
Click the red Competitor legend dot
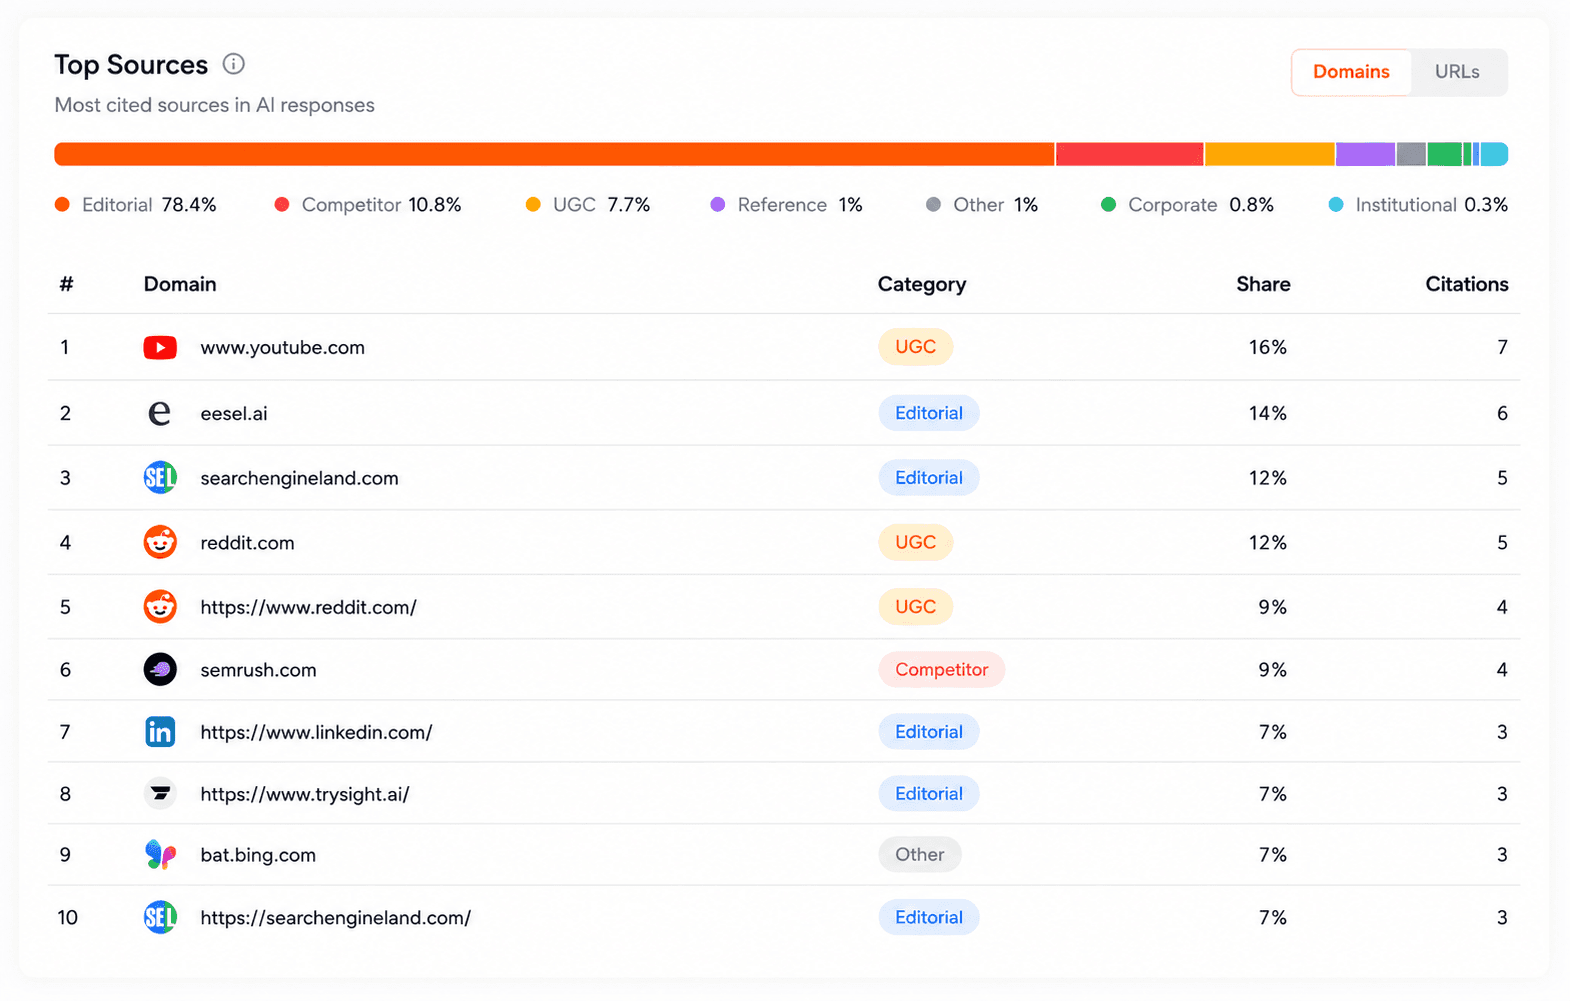coord(282,204)
